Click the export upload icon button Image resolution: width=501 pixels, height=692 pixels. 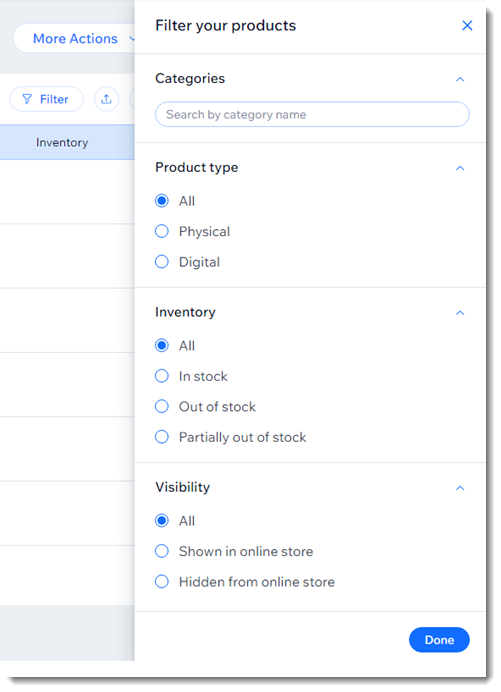pyautogui.click(x=106, y=99)
